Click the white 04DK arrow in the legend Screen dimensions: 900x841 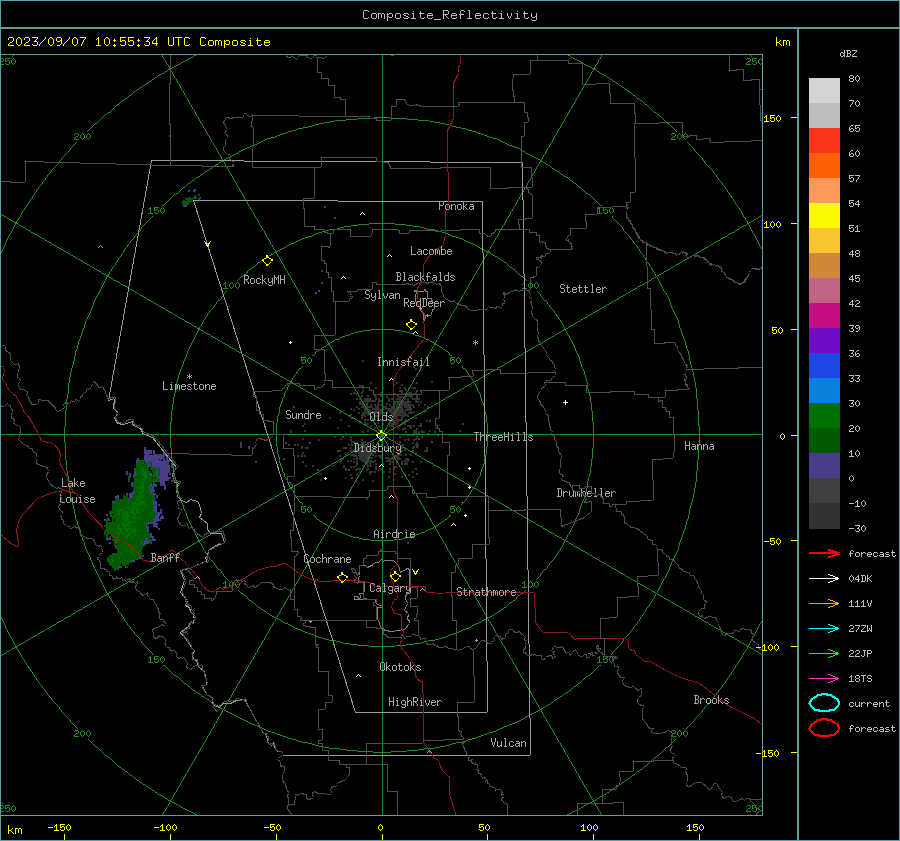(824, 579)
